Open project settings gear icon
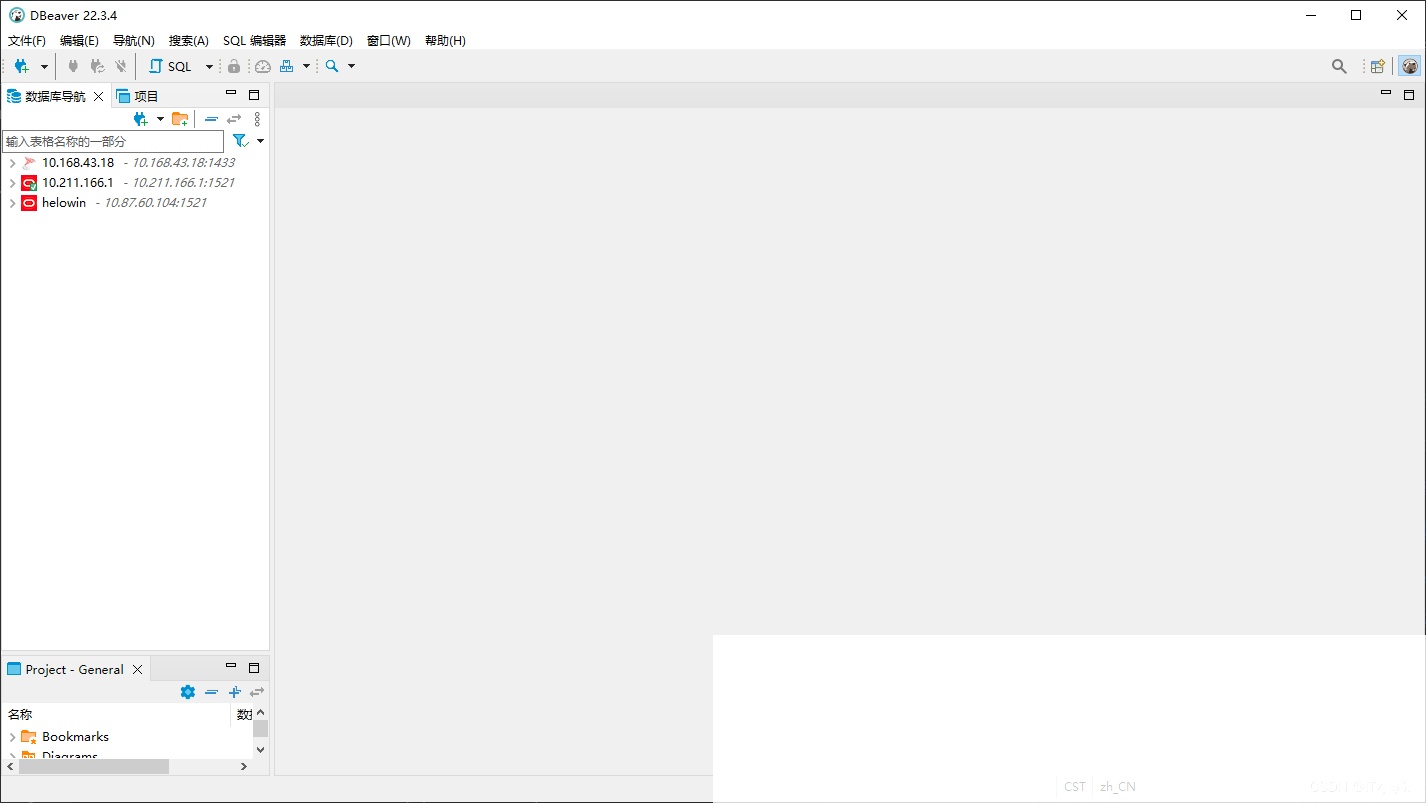Screen dimensions: 1426x803 click(188, 692)
